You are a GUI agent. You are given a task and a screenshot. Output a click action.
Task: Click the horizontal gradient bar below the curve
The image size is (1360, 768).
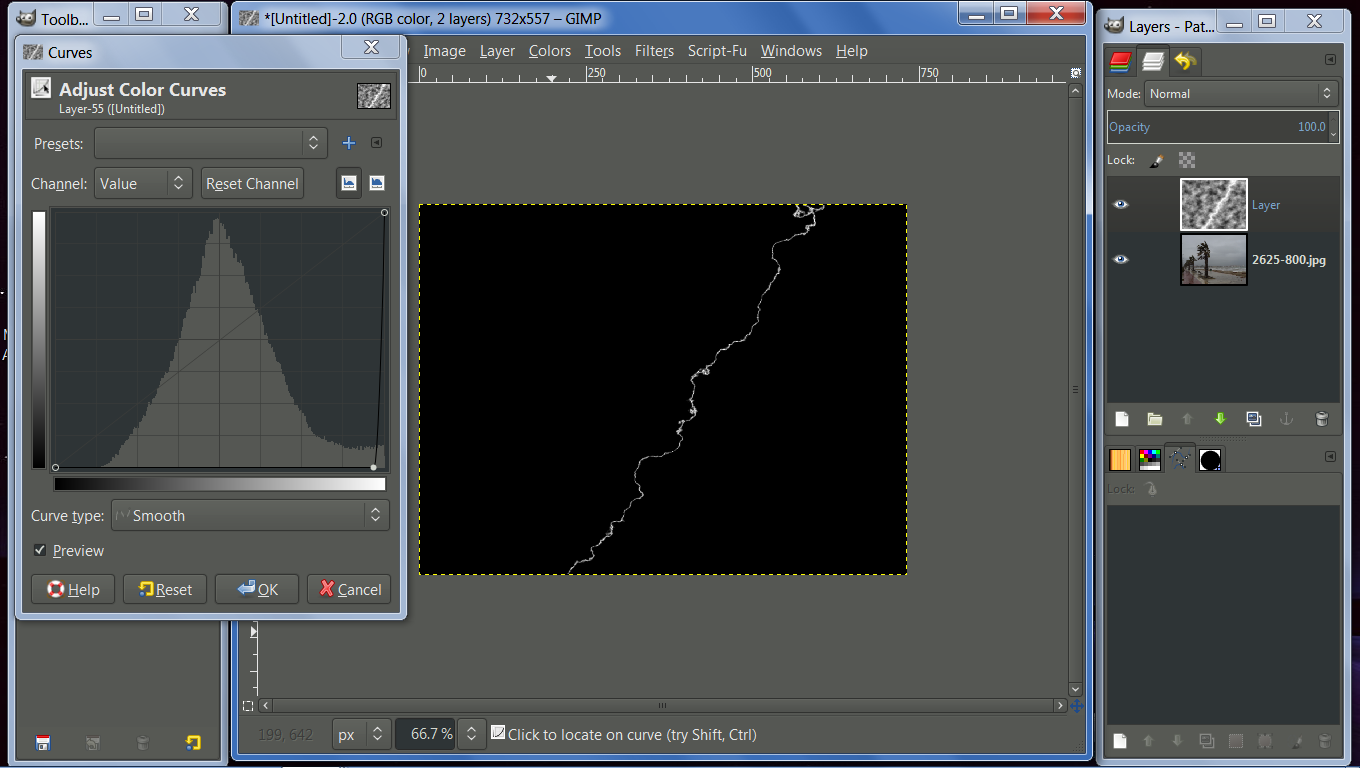pyautogui.click(x=220, y=484)
